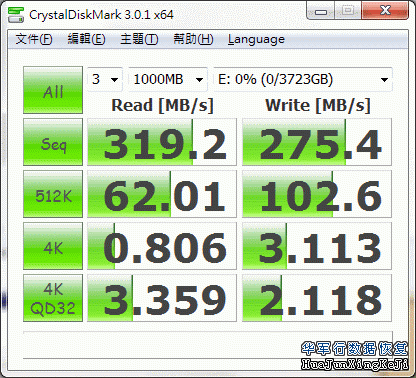Start the 4K benchmark test
Image resolution: width=416 pixels, height=378 pixels.
tap(53, 246)
